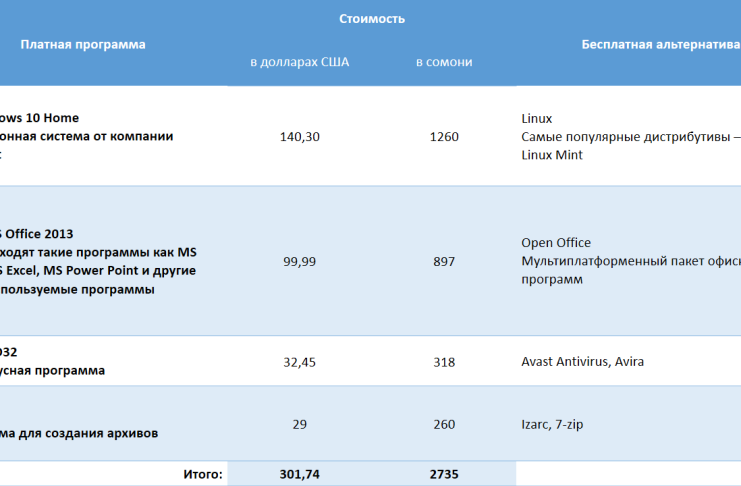Click the 'онная система от компании' line
Image resolution: width=741 pixels, height=486 pixels.
(x=86, y=136)
